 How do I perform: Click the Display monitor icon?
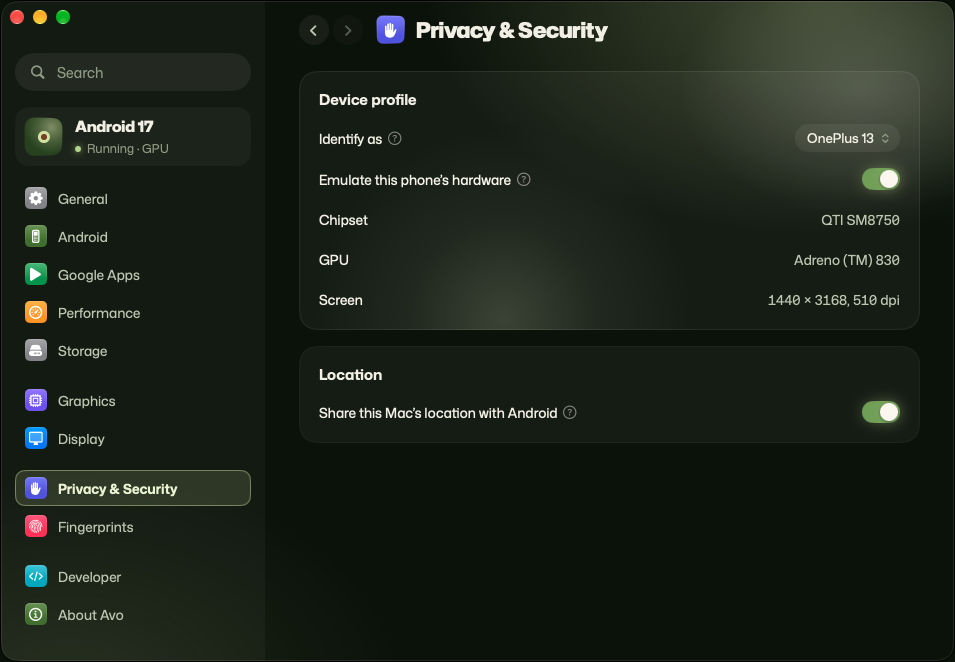coord(36,438)
